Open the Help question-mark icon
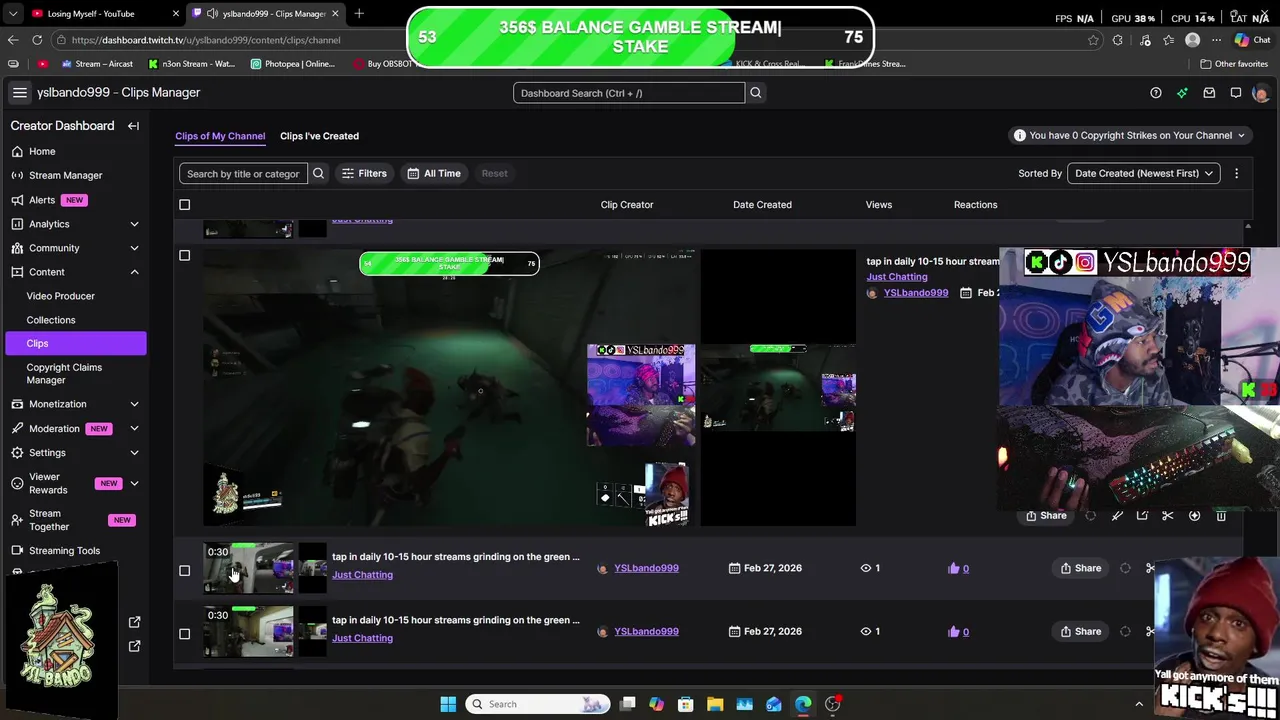1280x720 pixels. pyautogui.click(x=1156, y=93)
